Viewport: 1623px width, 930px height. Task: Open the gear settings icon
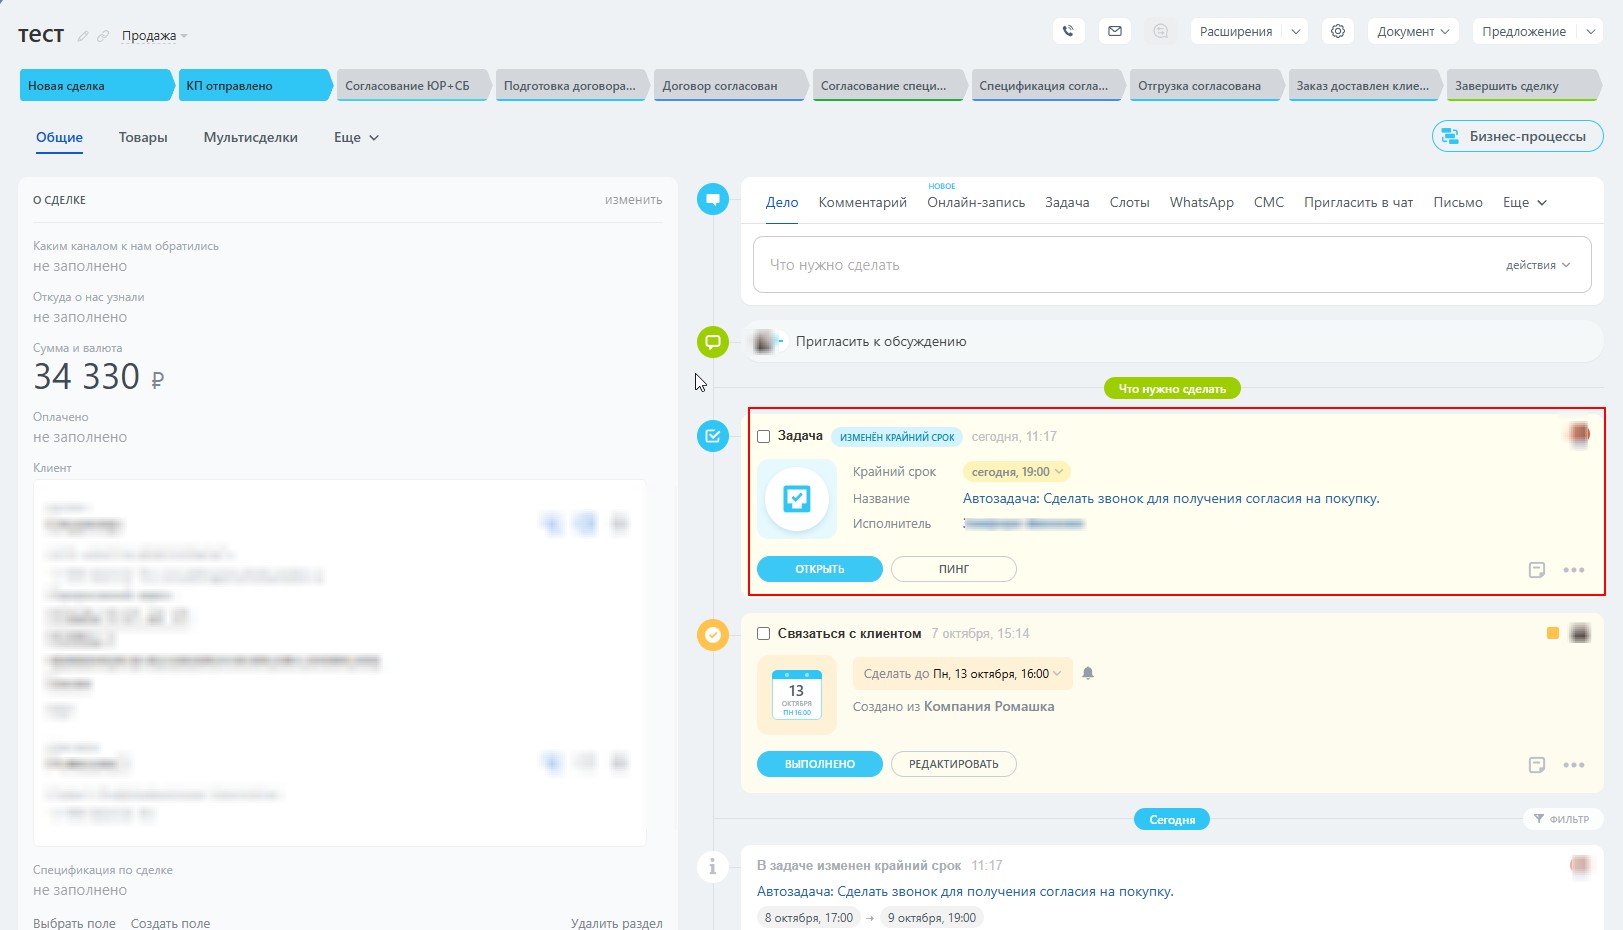coord(1338,31)
